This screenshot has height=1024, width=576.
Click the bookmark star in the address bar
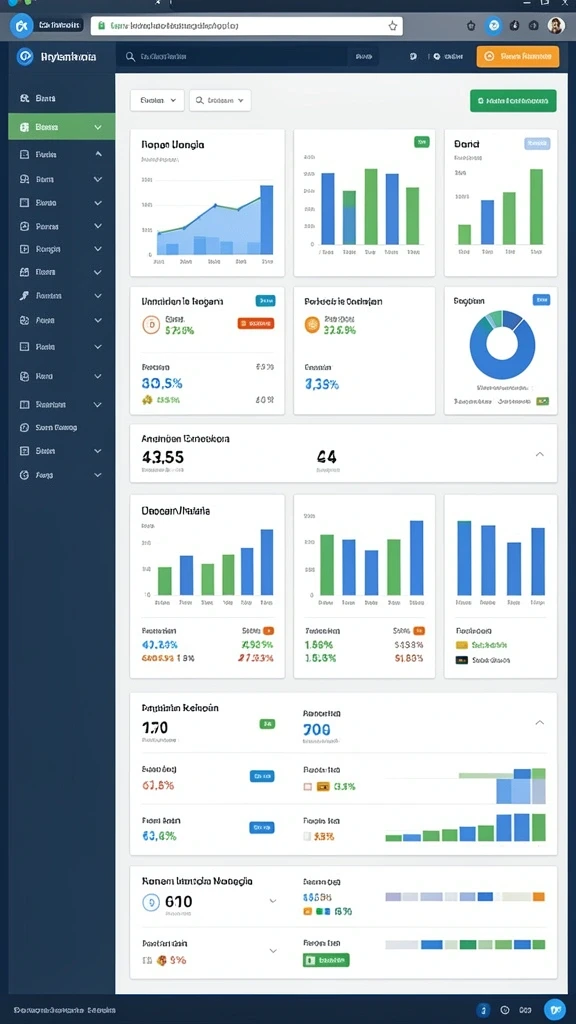(392, 25)
